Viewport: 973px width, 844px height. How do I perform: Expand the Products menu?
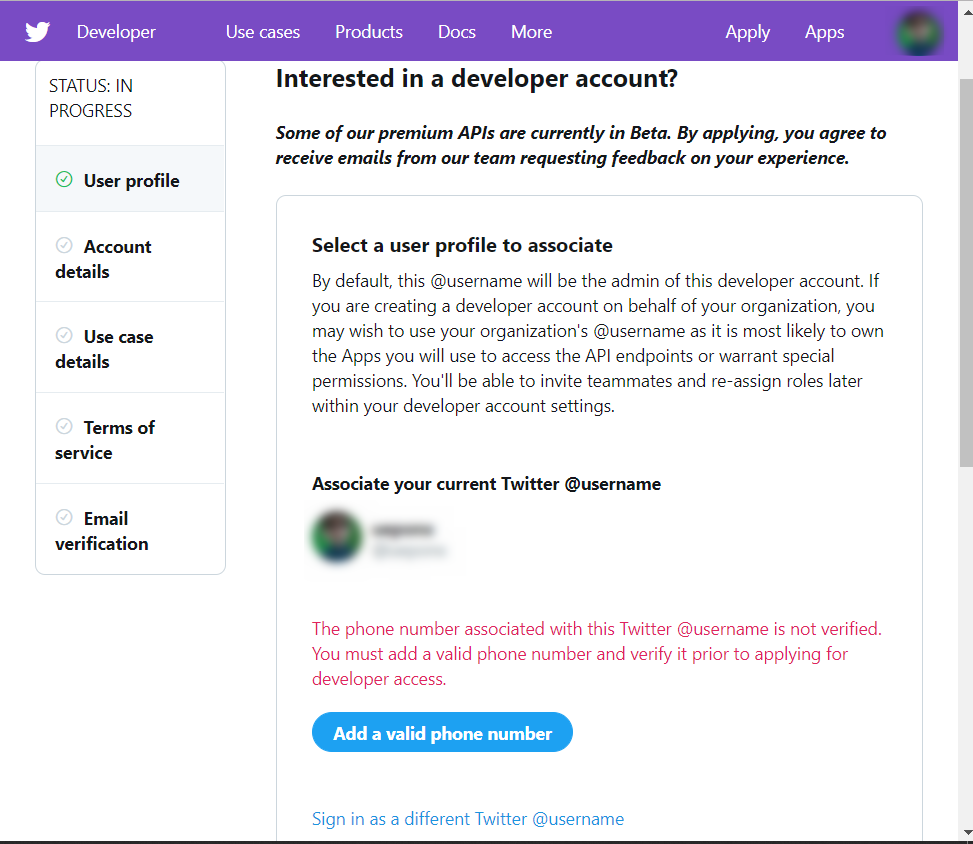pyautogui.click(x=368, y=32)
